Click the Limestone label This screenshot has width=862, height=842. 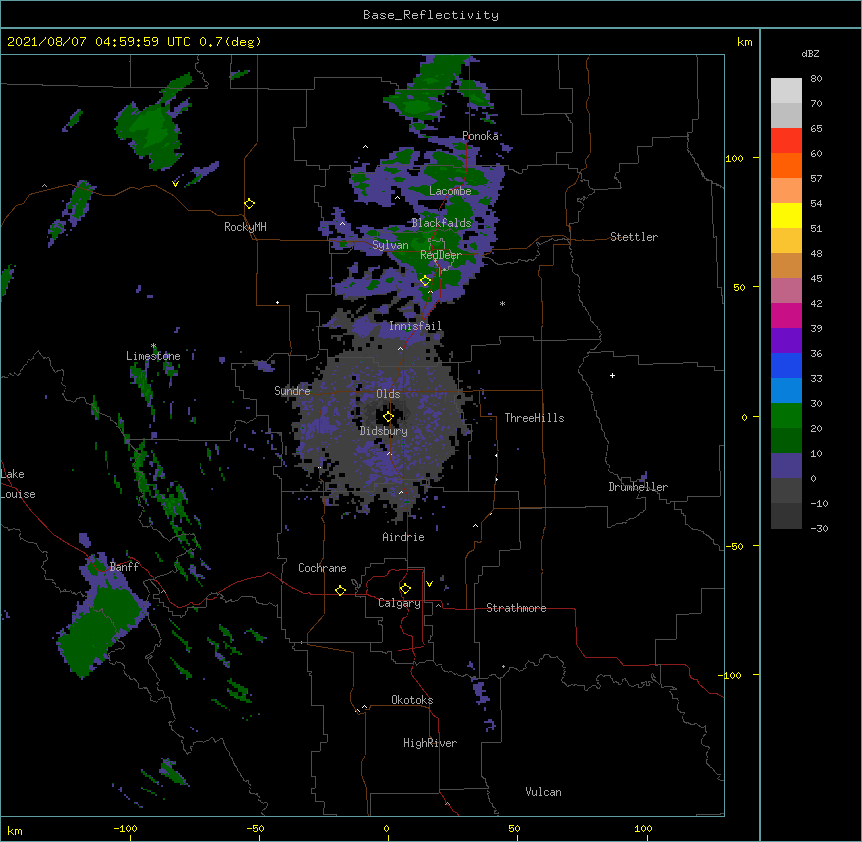153,356
